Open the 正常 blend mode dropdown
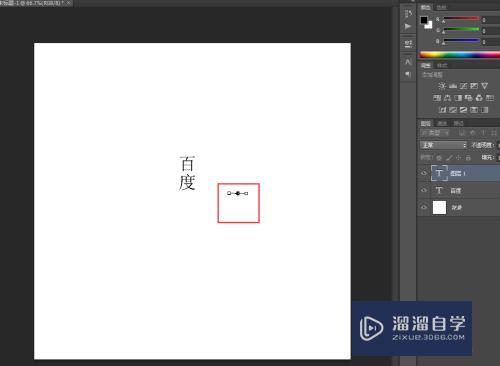 point(443,145)
